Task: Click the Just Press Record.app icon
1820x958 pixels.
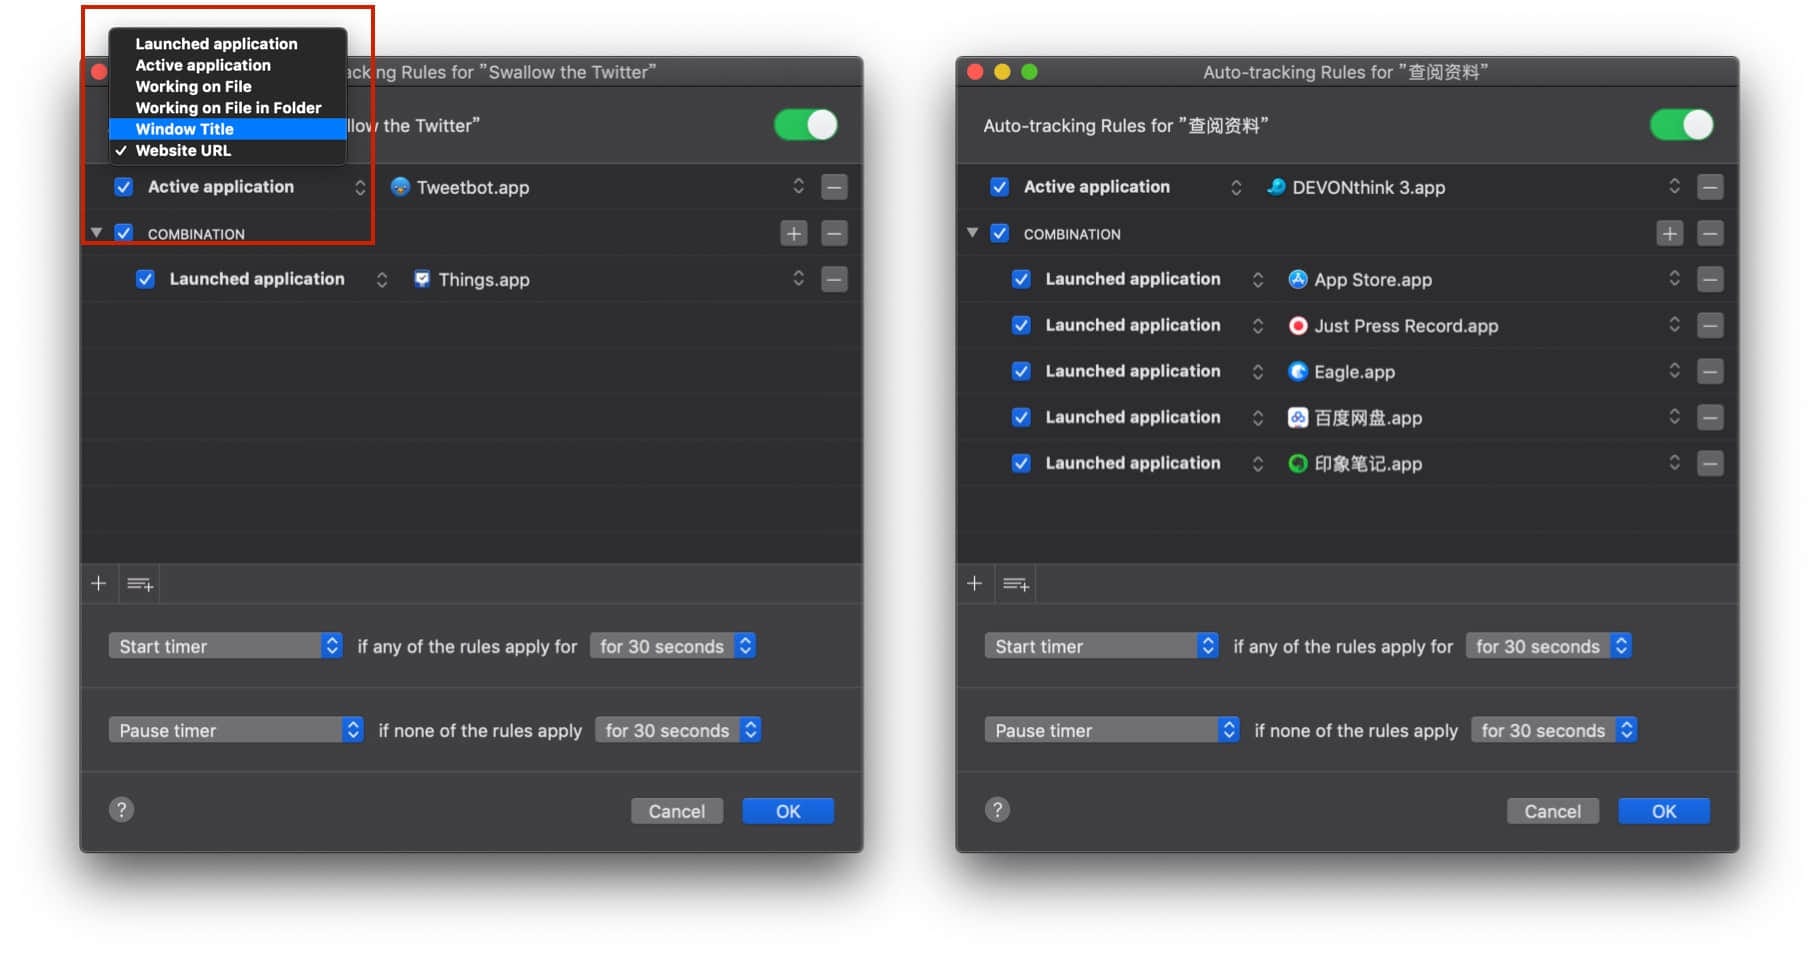Action: (x=1298, y=325)
